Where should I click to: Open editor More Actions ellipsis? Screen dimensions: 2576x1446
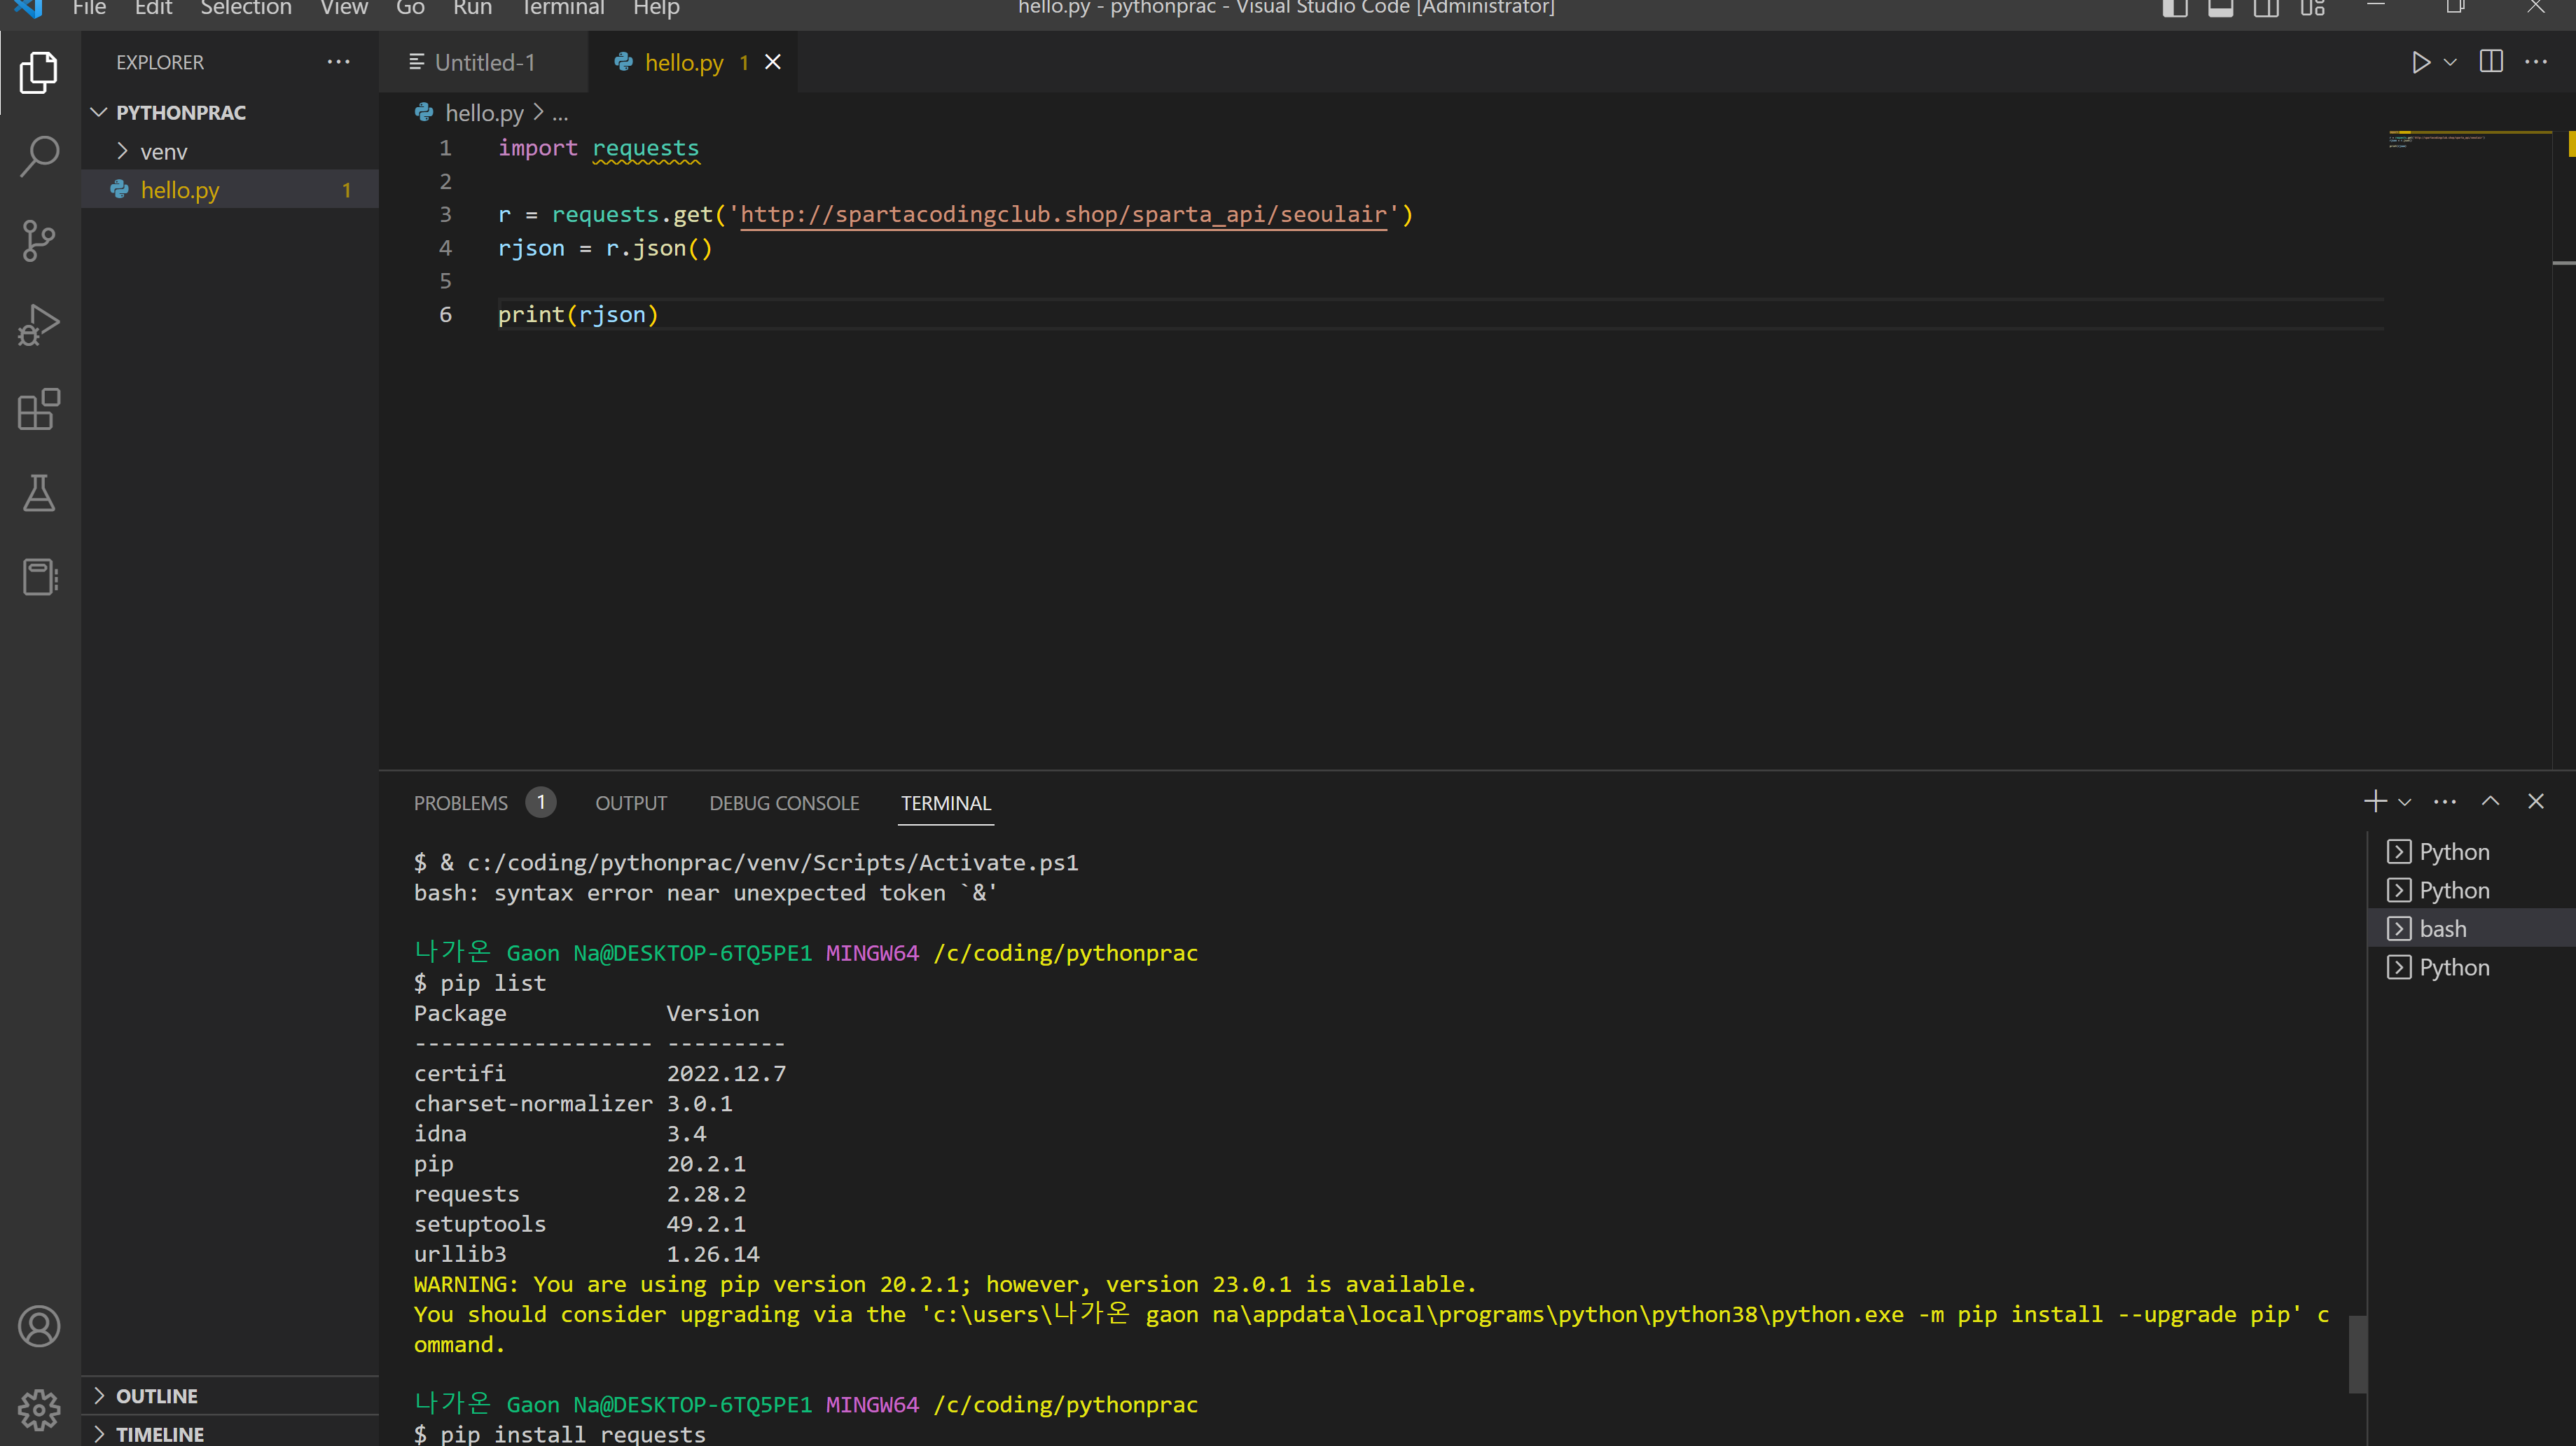point(2536,62)
